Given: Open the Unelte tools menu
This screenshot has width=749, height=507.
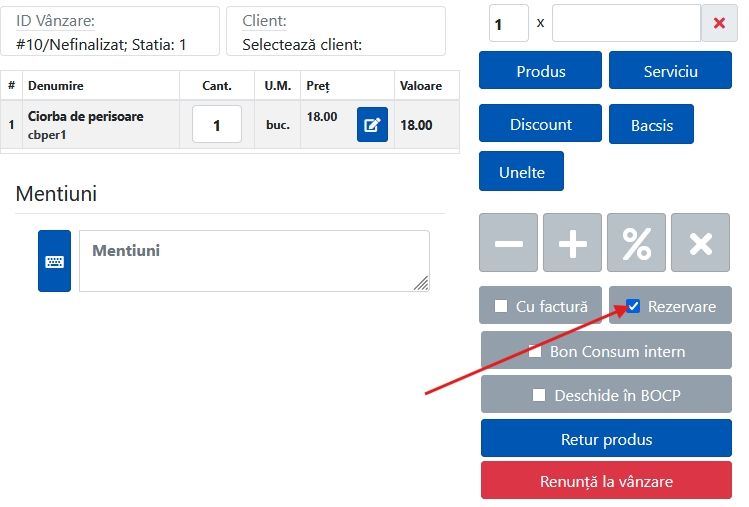Looking at the screenshot, I should click(521, 171).
